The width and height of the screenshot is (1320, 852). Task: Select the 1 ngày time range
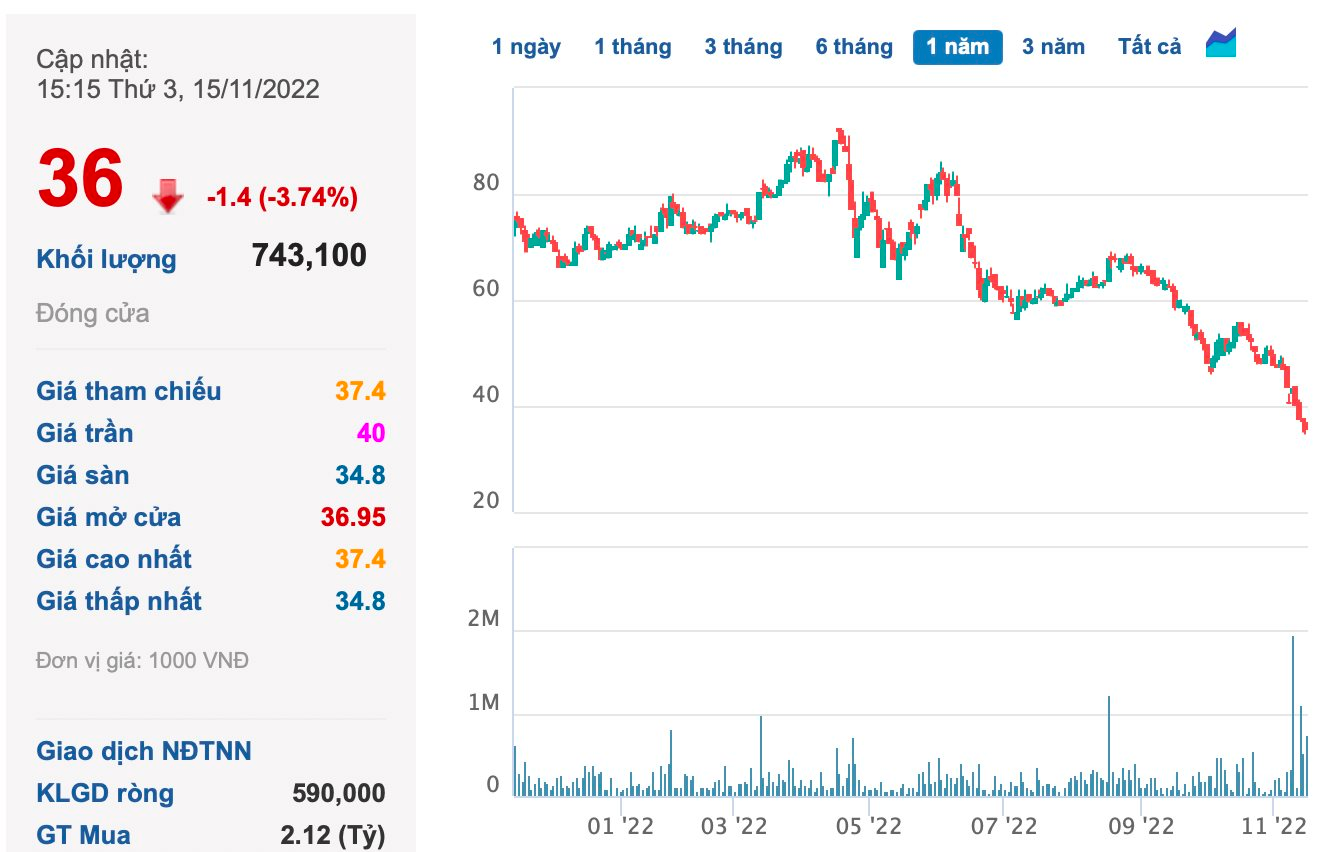[526, 47]
